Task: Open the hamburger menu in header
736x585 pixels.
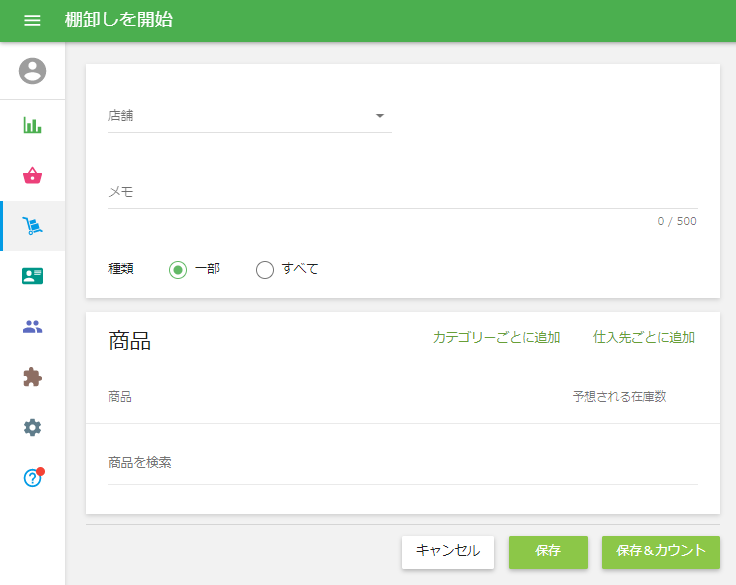Action: tap(32, 20)
